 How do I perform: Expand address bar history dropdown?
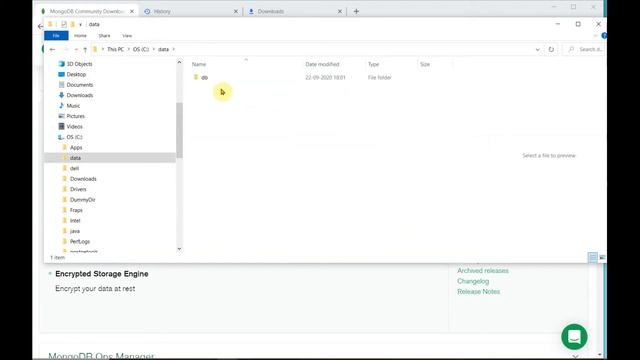coord(538,49)
